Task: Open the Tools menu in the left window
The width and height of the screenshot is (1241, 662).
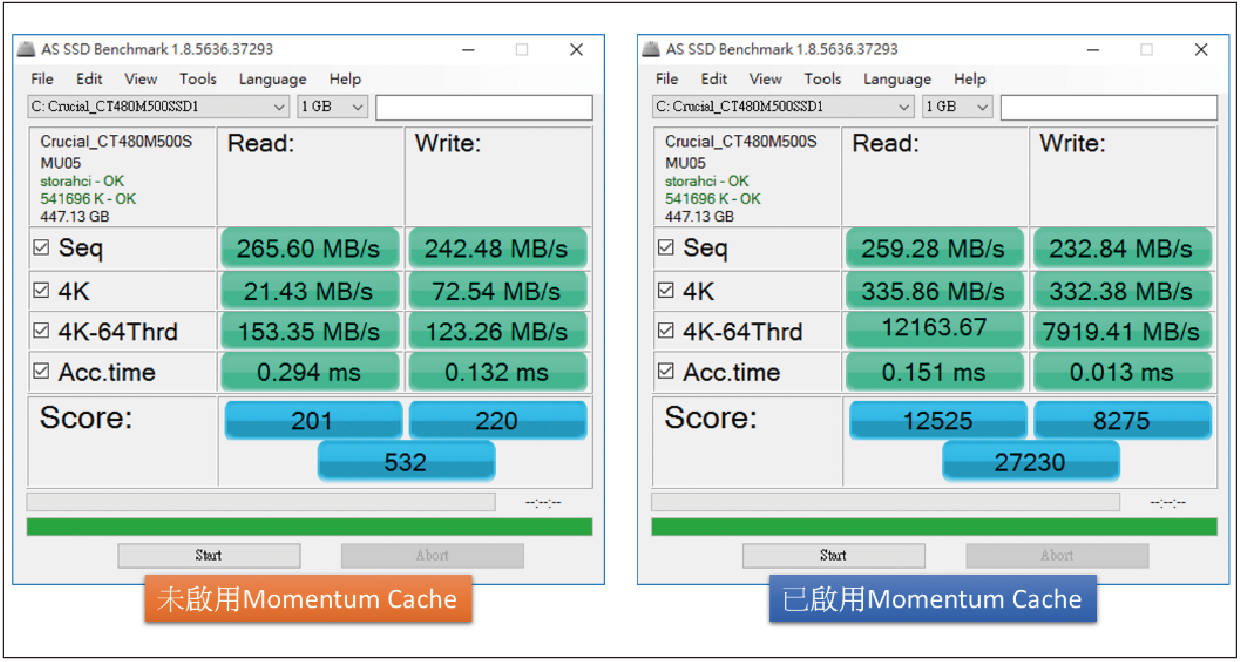Action: pos(198,79)
